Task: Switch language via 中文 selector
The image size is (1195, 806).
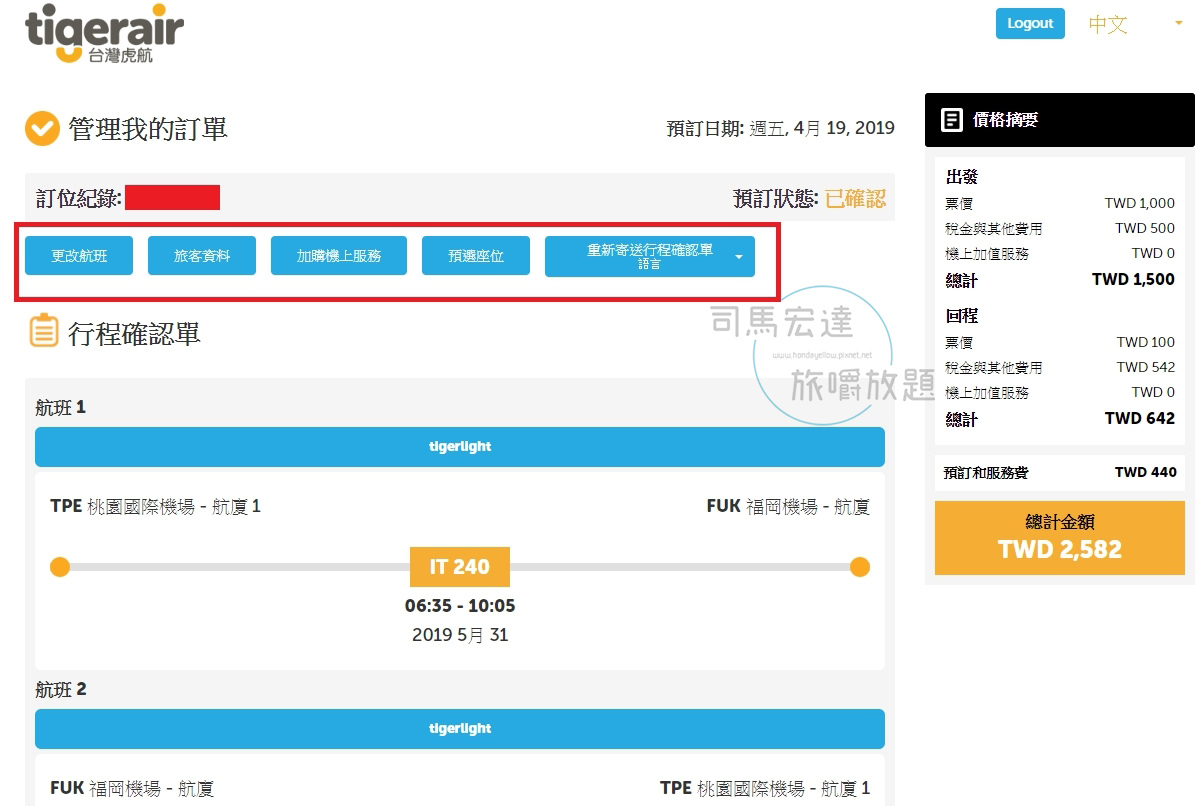Action: 1107,24
